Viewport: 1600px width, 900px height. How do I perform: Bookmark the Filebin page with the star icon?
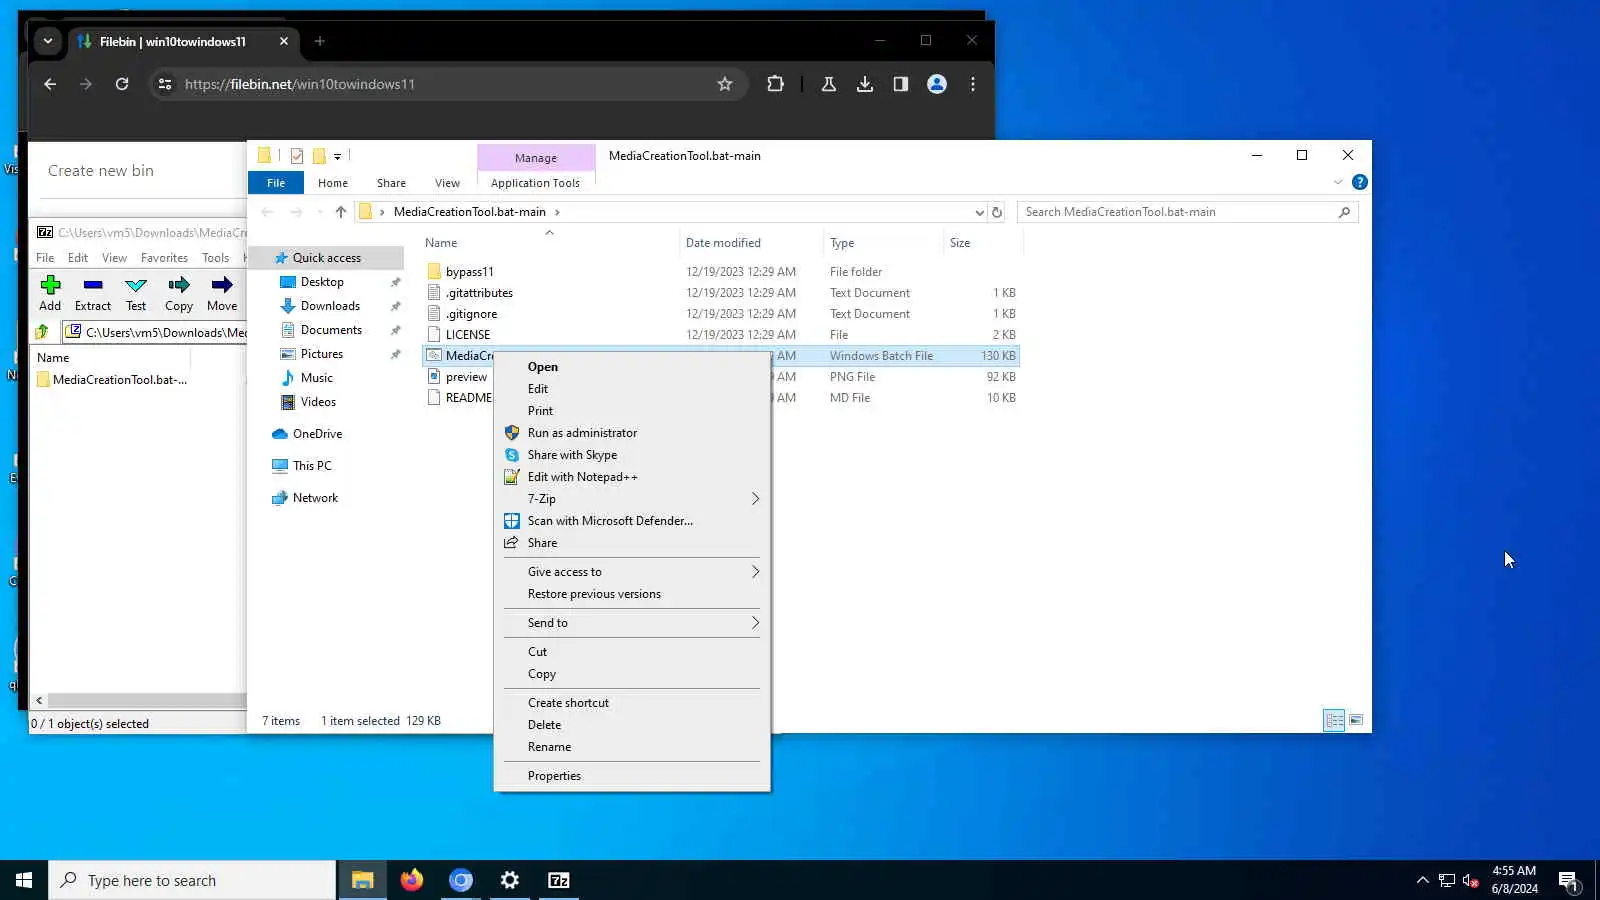(725, 84)
